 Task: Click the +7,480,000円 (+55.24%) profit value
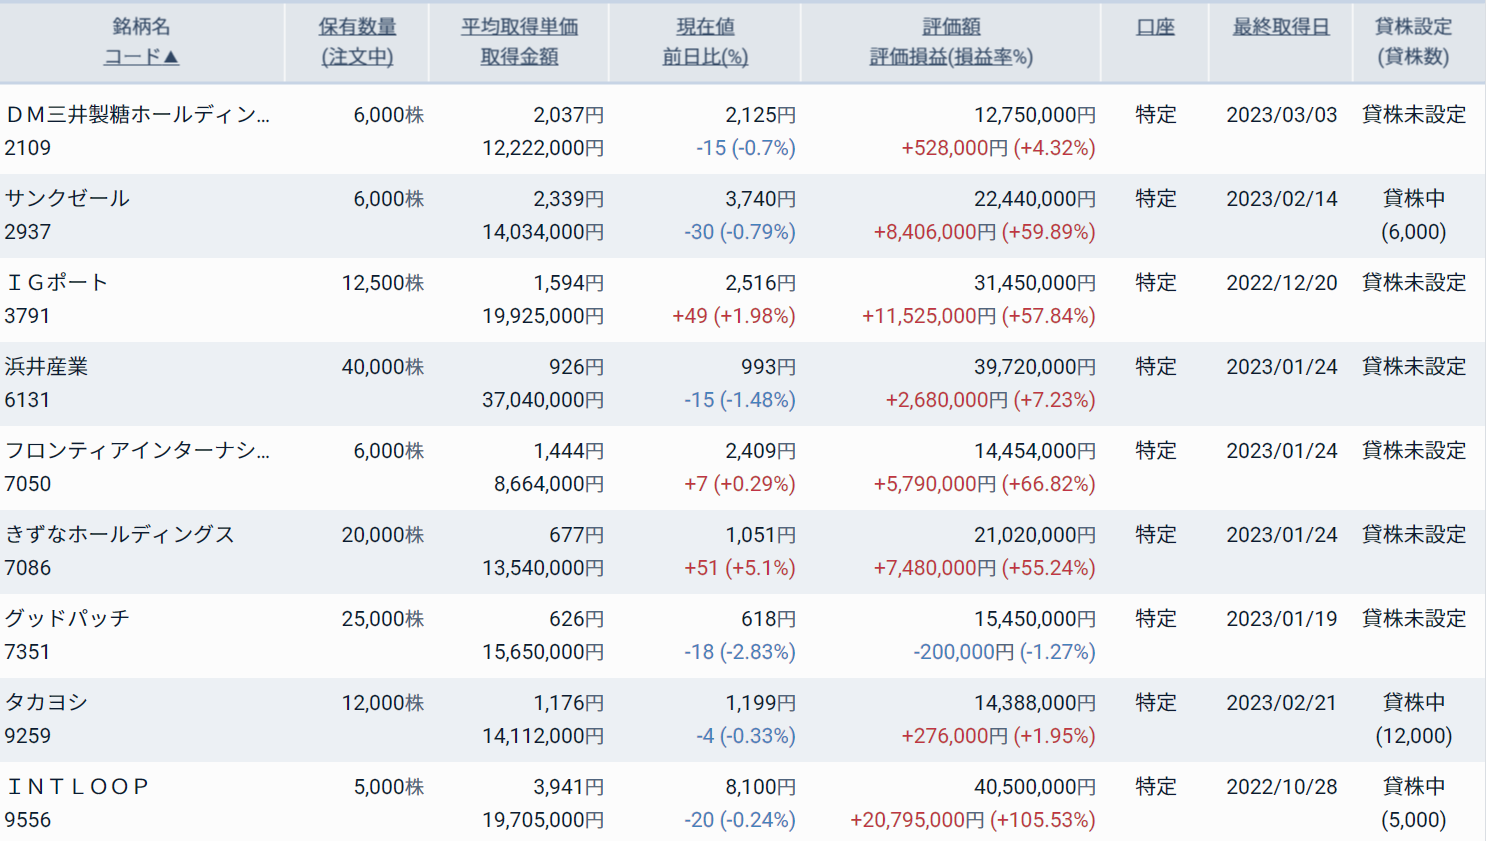(x=984, y=568)
